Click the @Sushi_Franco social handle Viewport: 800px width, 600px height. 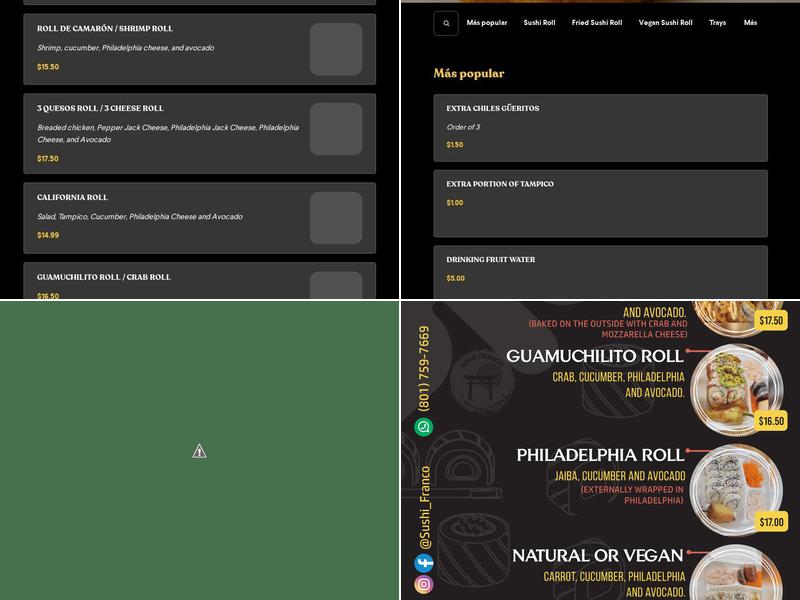pos(424,508)
